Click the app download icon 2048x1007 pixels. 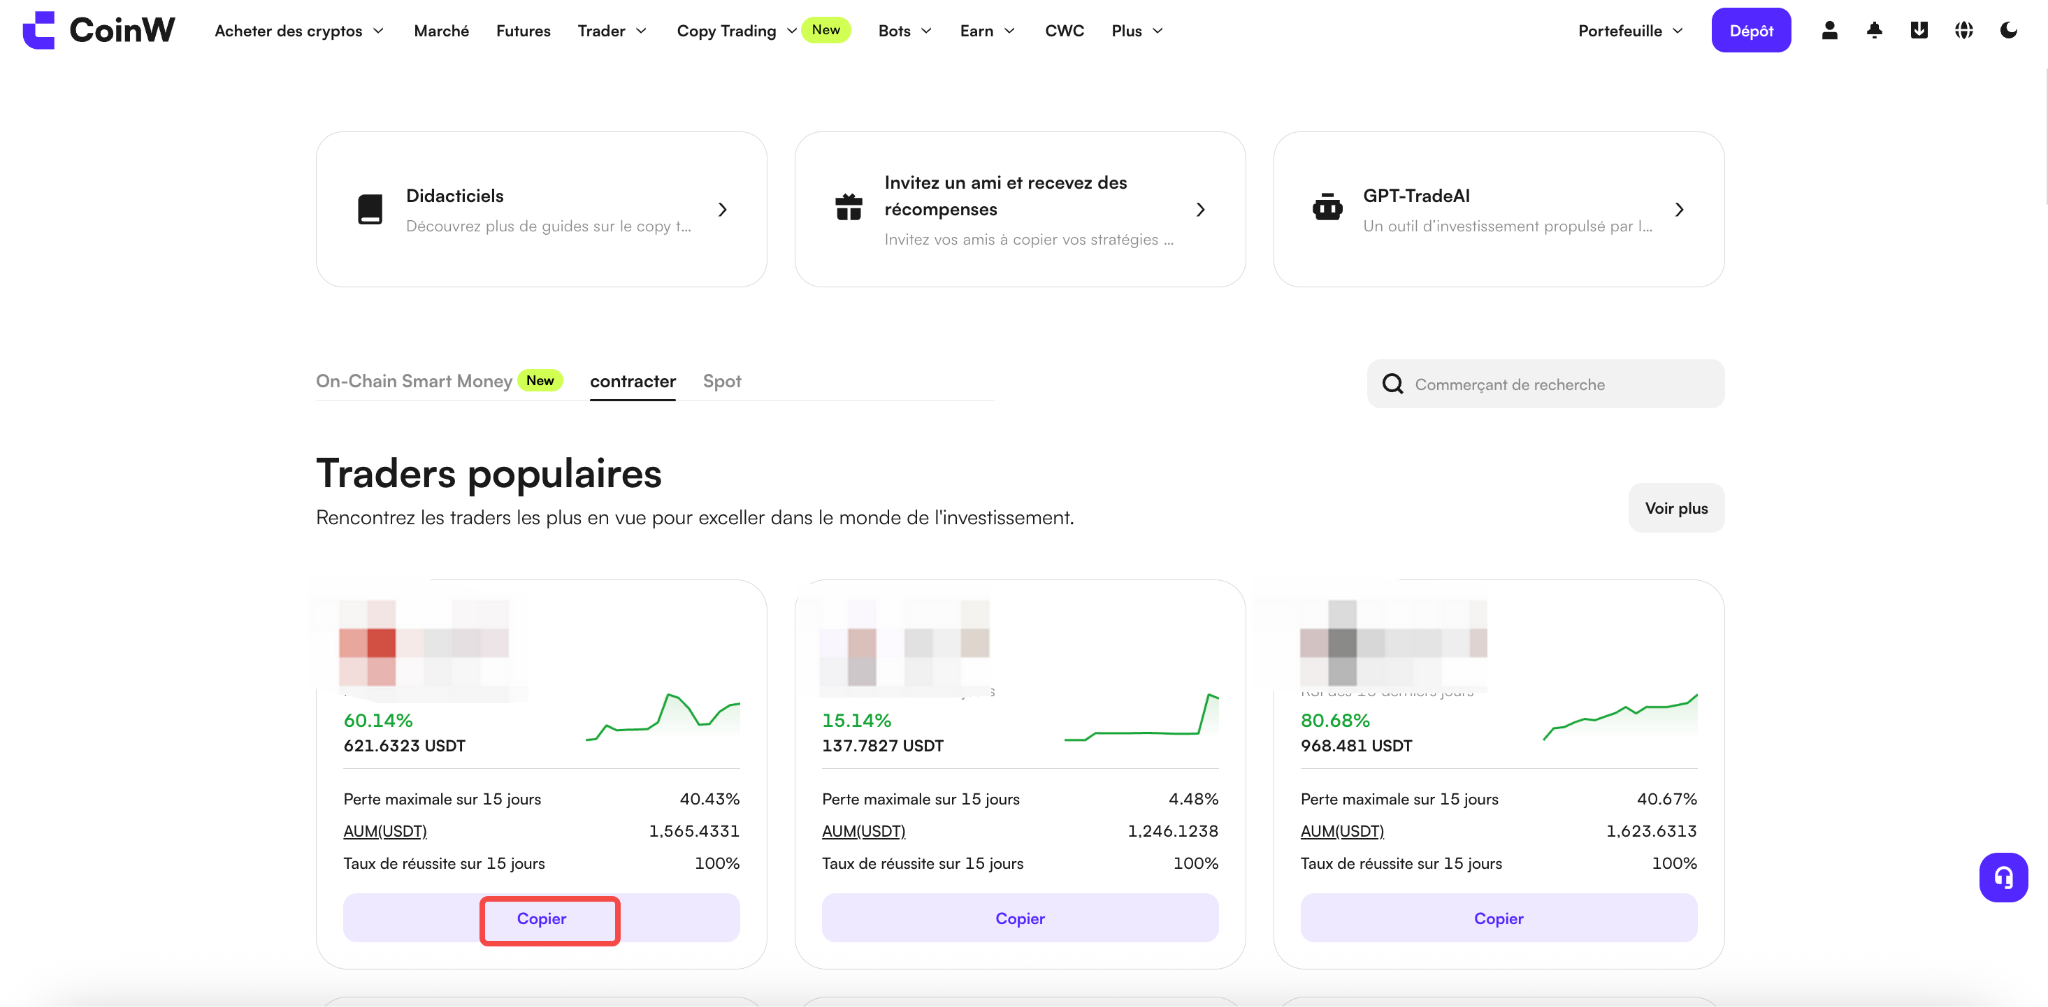[1919, 30]
